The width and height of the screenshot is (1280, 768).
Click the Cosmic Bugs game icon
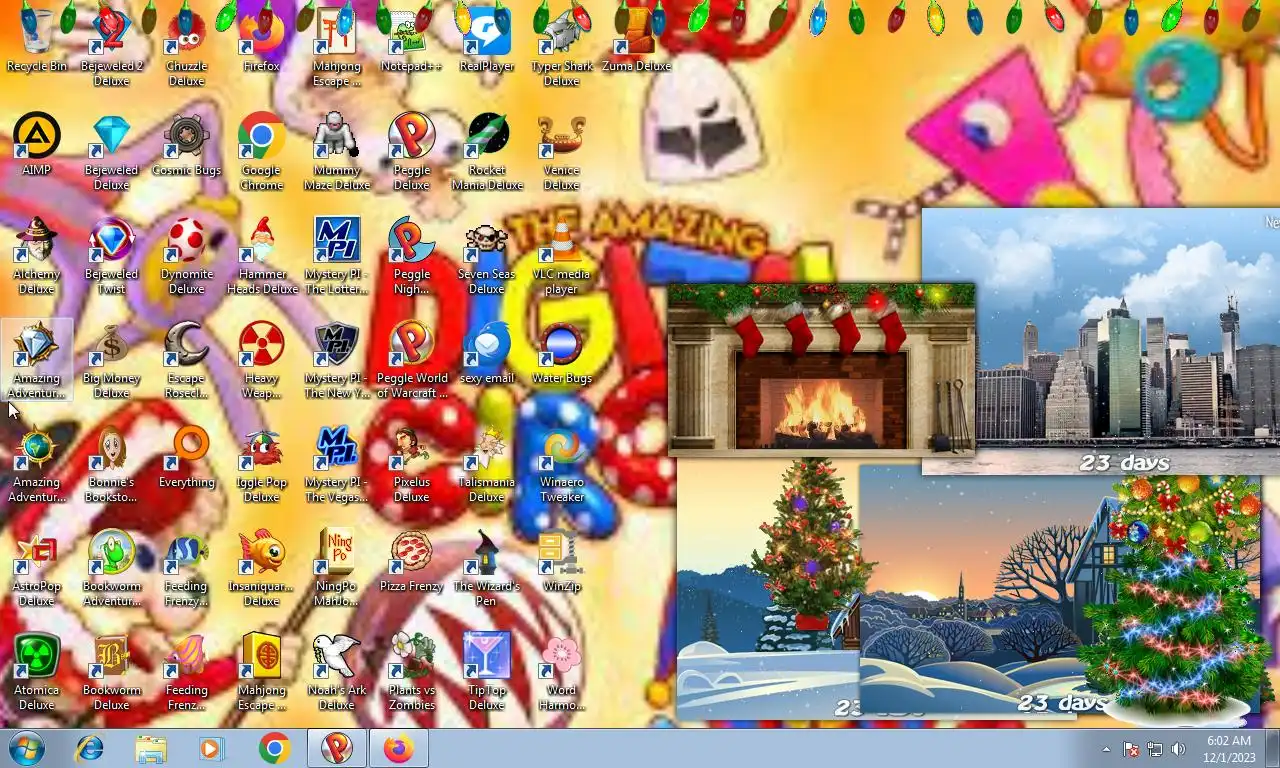187,145
